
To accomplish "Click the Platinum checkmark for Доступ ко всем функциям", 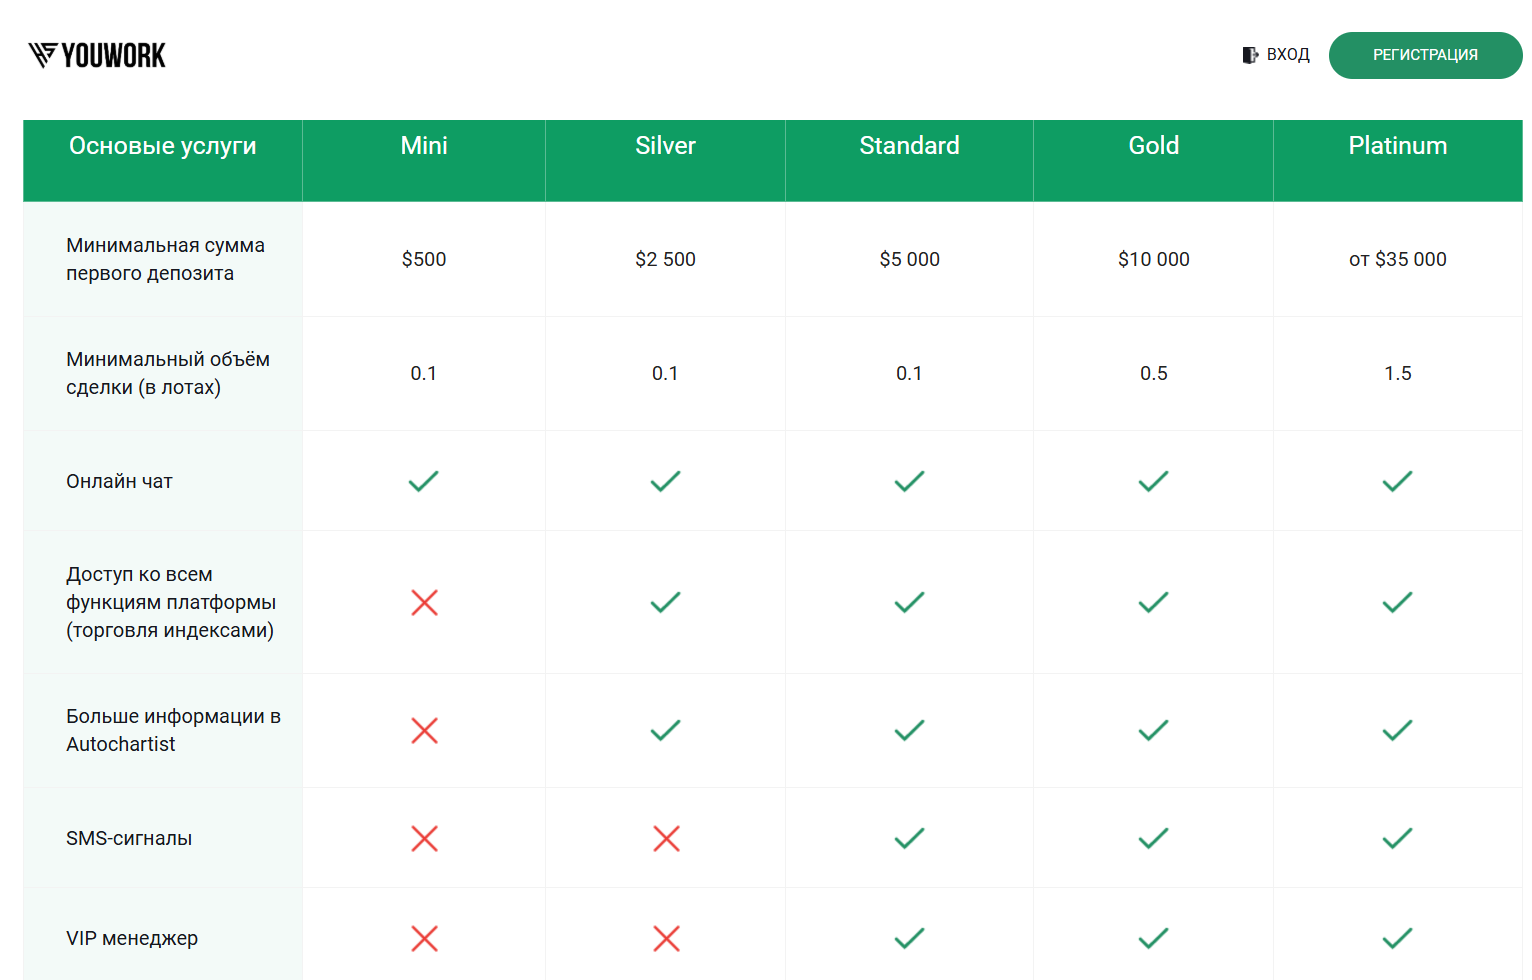I will [1398, 602].
